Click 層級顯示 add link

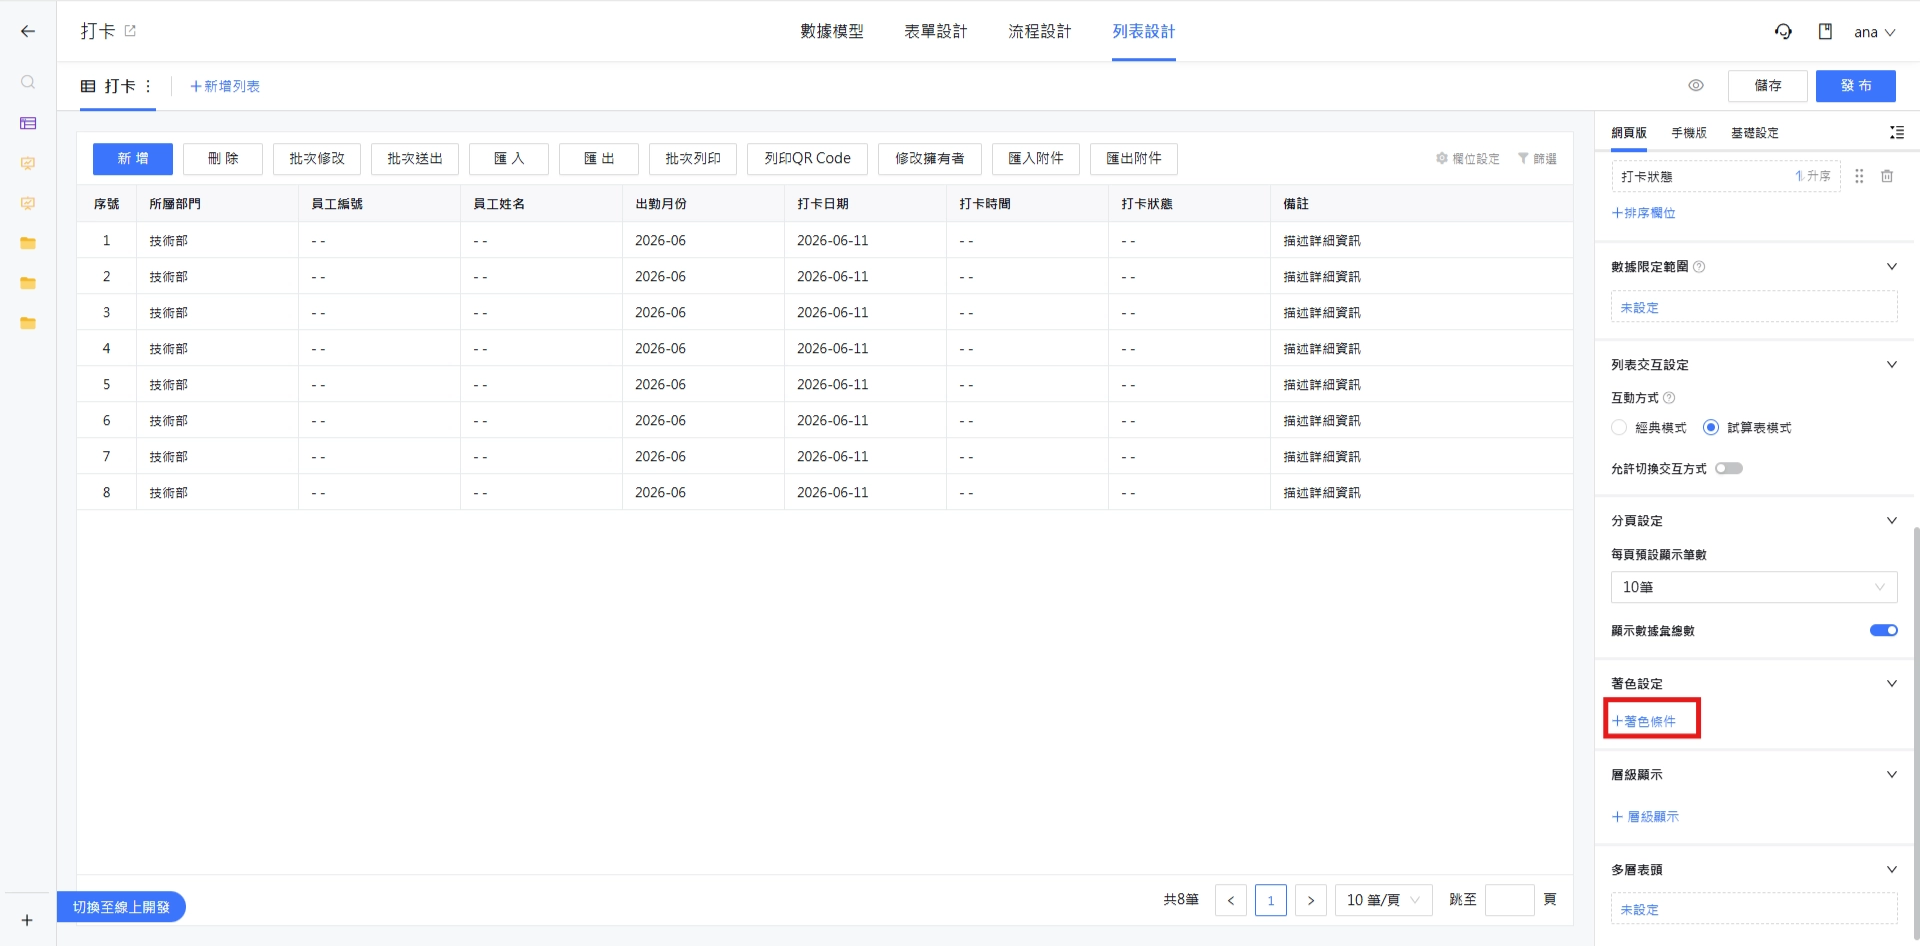(1645, 816)
